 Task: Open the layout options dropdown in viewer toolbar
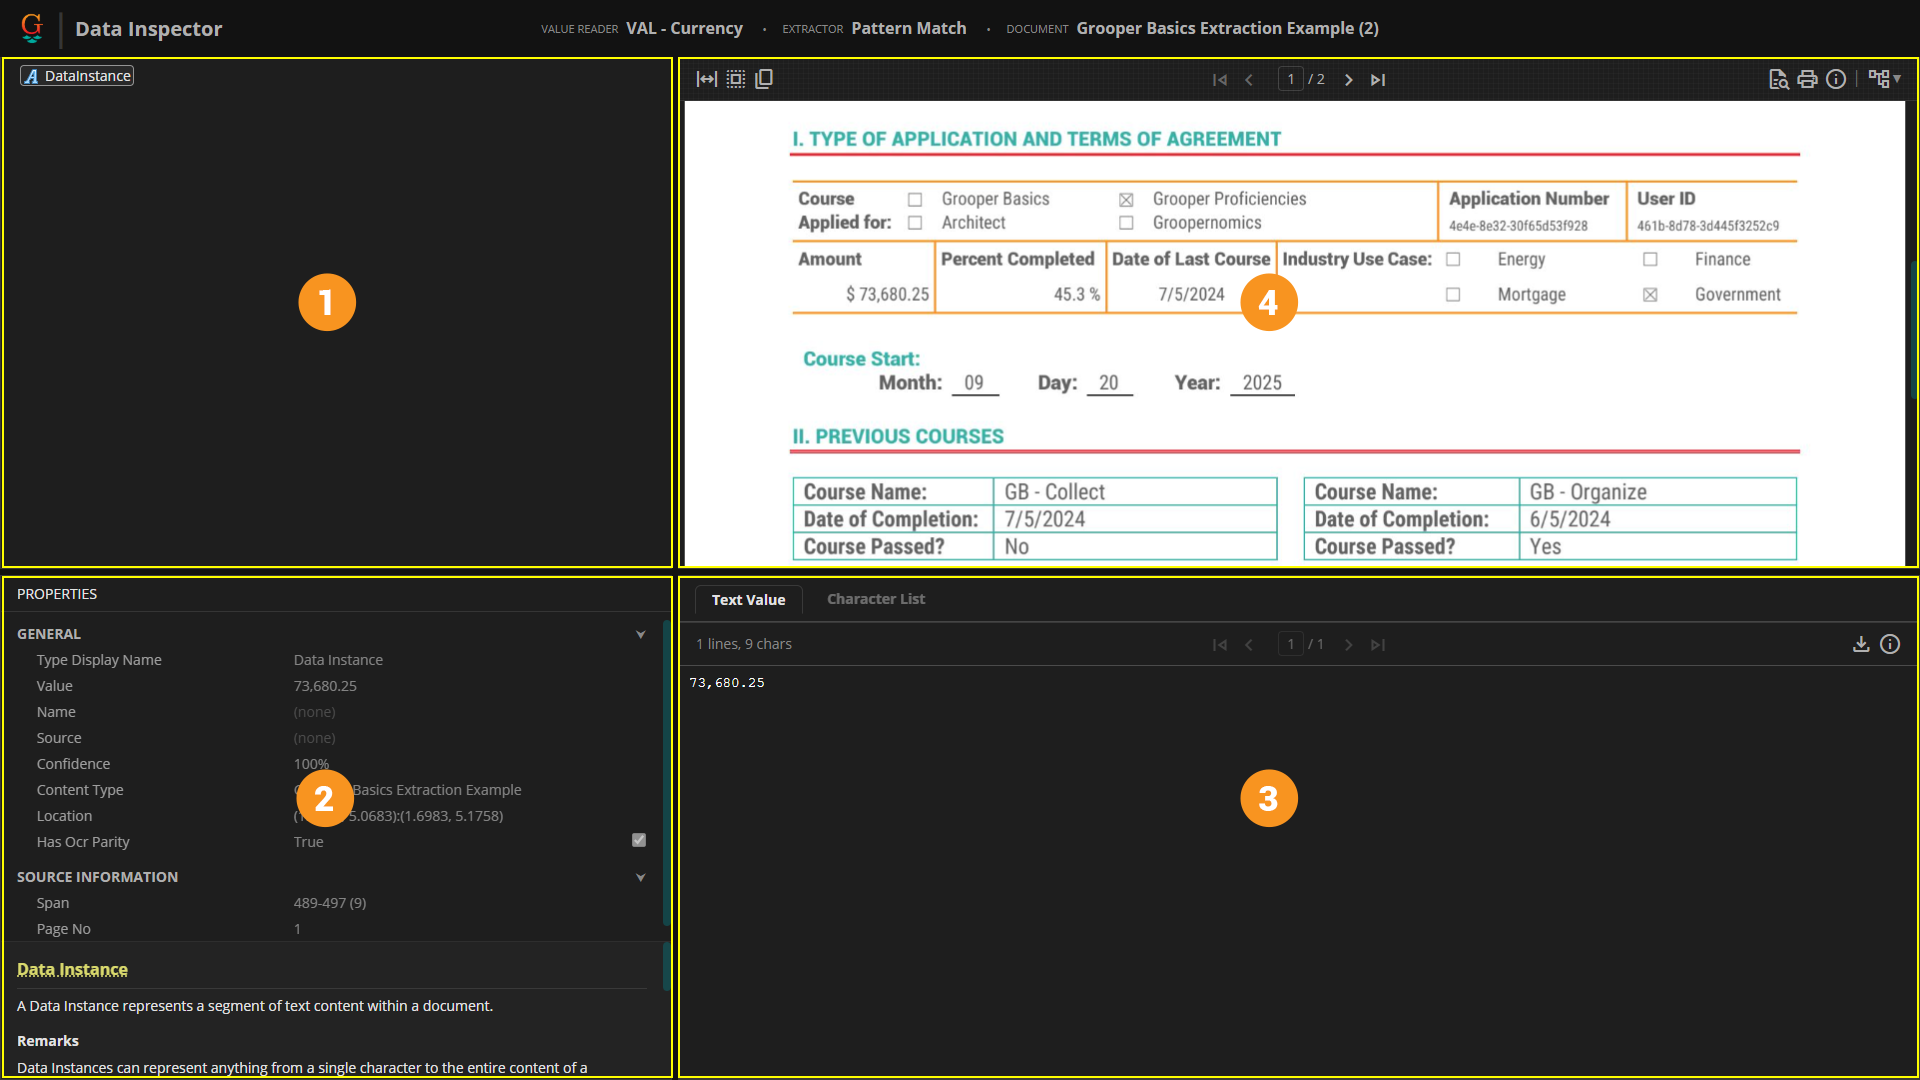[1885, 79]
